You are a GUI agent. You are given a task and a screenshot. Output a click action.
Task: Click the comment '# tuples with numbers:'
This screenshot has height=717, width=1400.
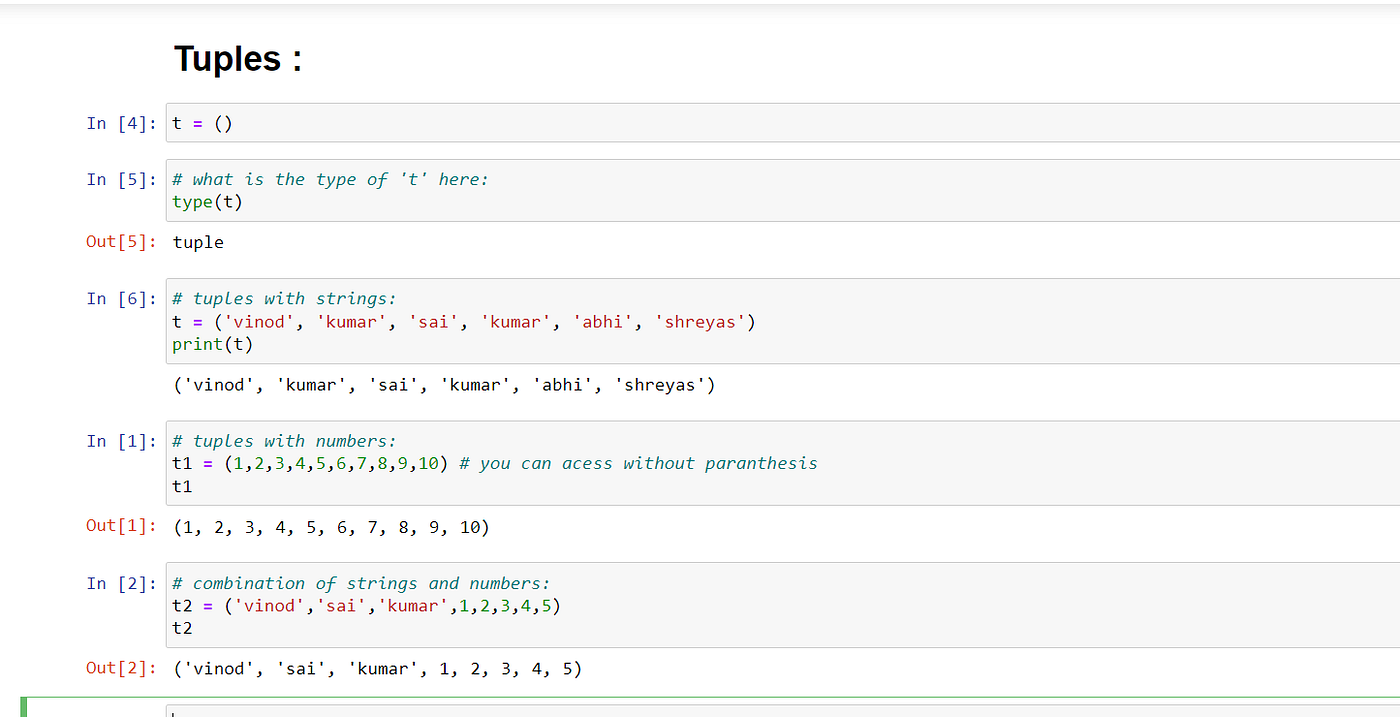(284, 440)
